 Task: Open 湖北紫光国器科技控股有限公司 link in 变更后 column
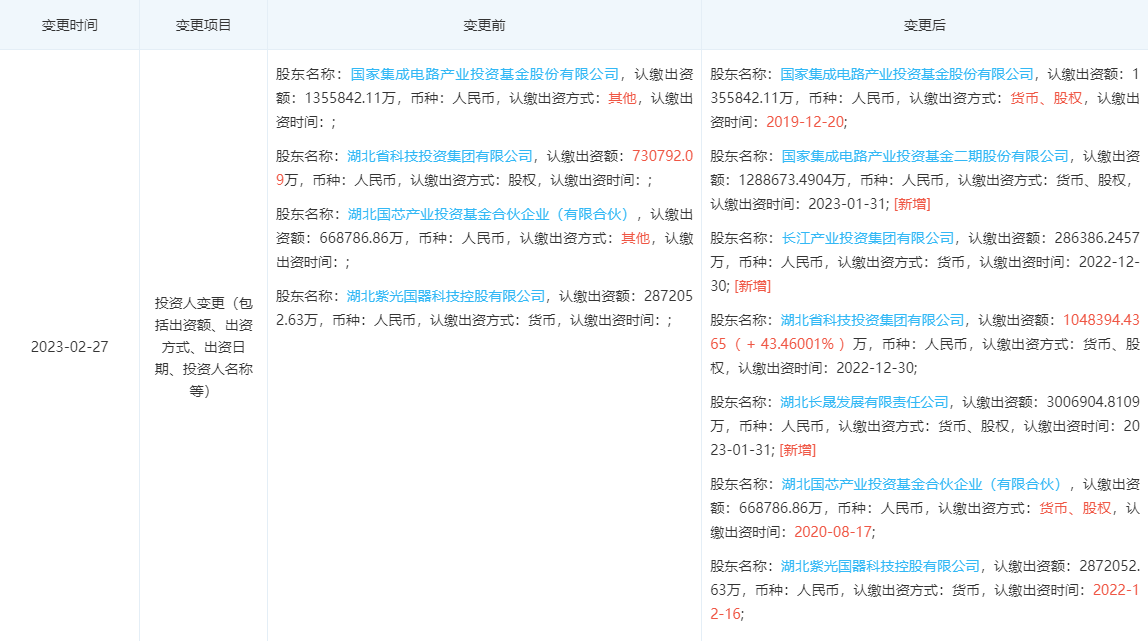tap(880, 566)
